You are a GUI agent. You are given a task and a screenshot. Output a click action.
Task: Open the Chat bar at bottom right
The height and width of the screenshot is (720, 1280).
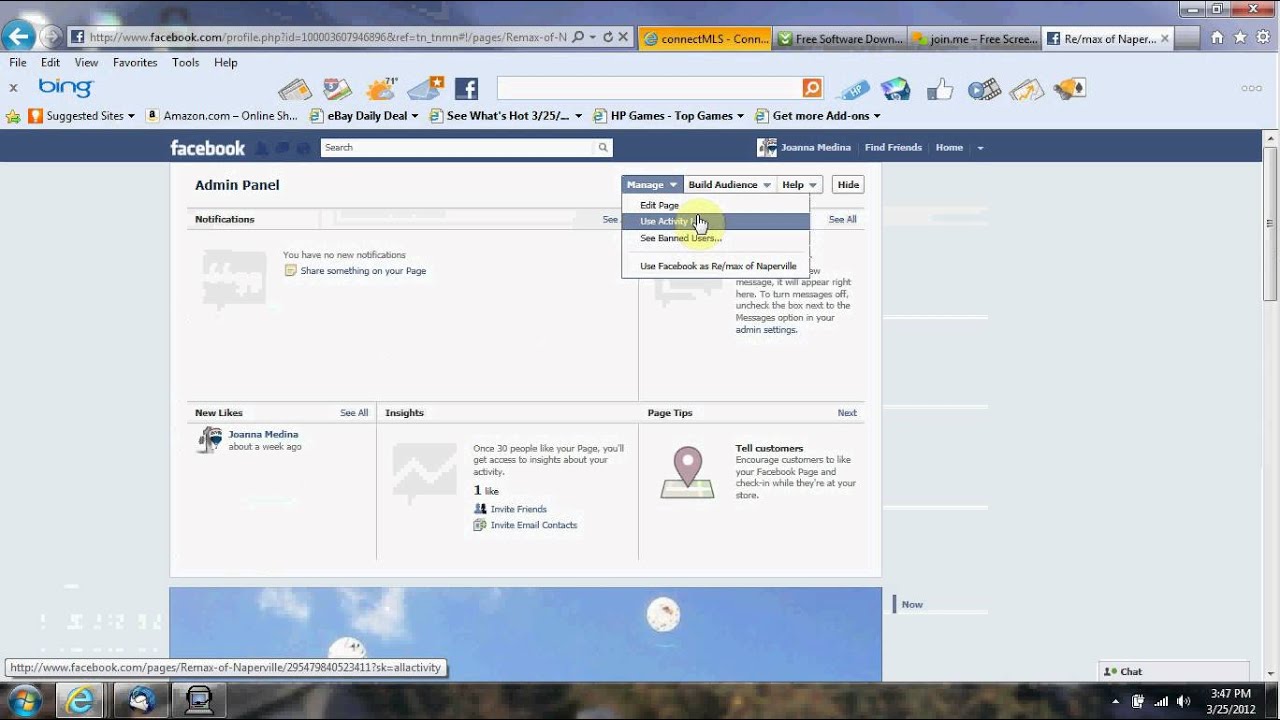1173,672
